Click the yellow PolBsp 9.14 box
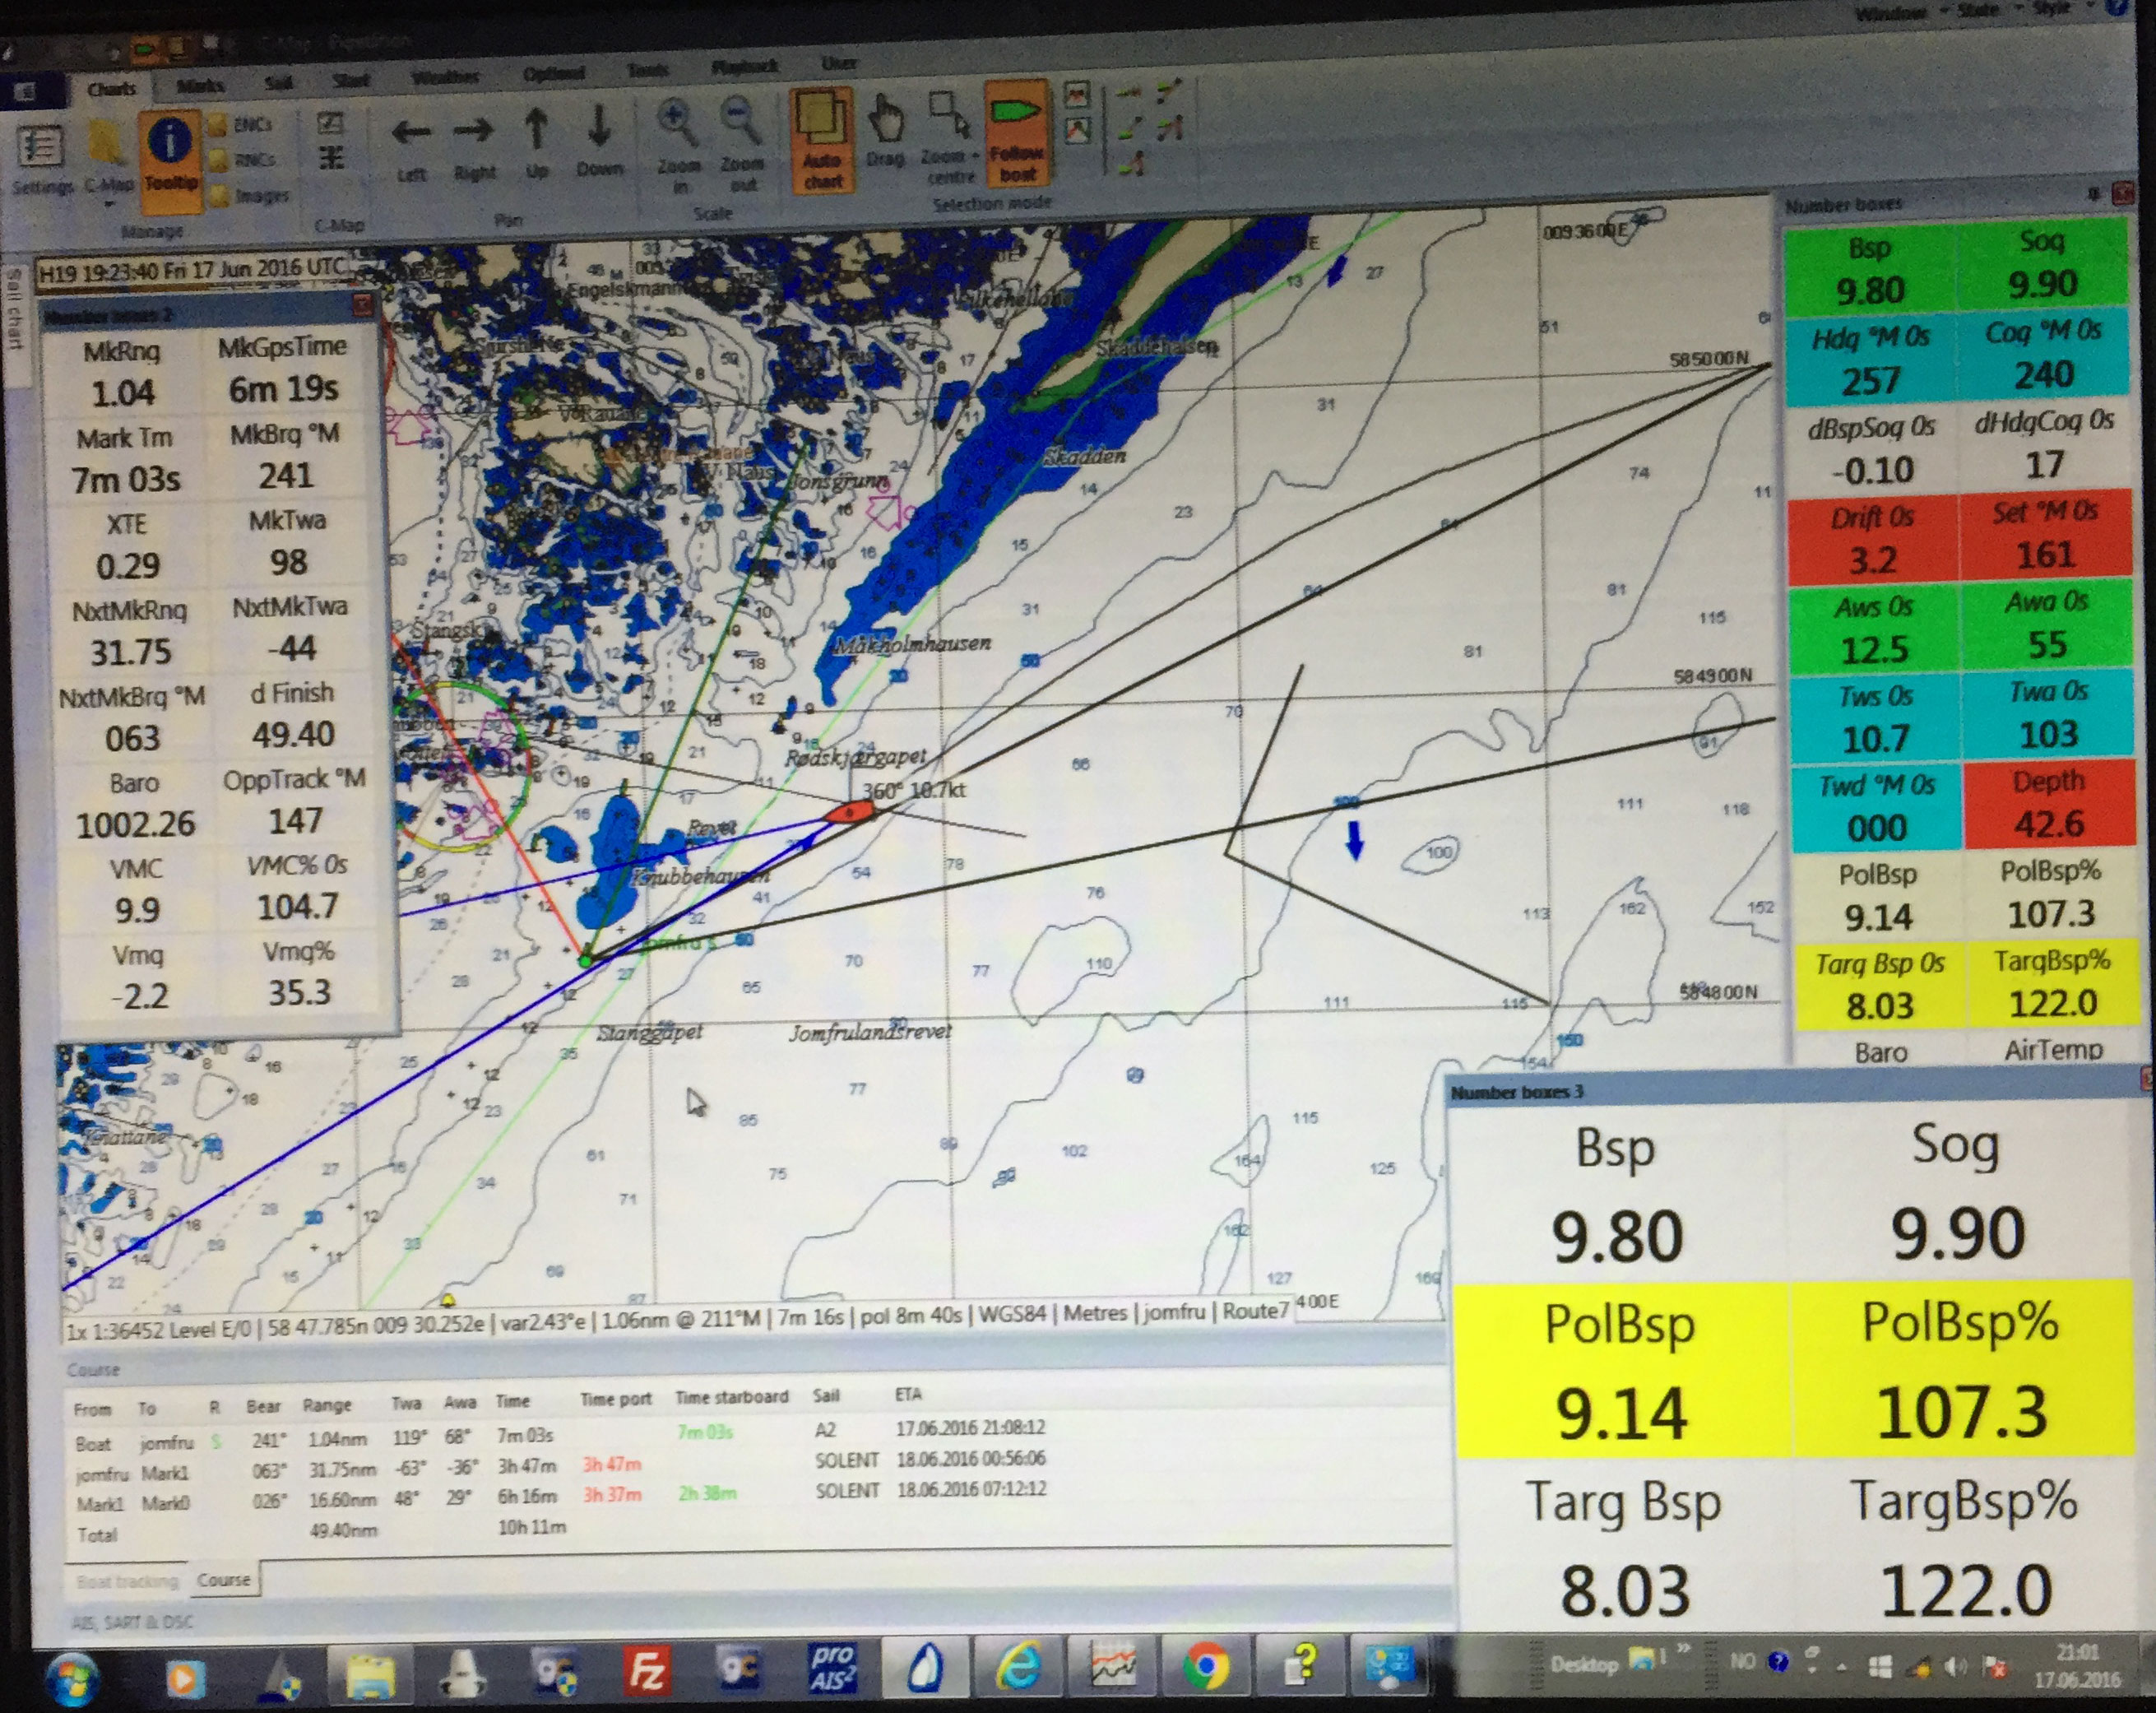The width and height of the screenshot is (2156, 1713). click(1621, 1369)
